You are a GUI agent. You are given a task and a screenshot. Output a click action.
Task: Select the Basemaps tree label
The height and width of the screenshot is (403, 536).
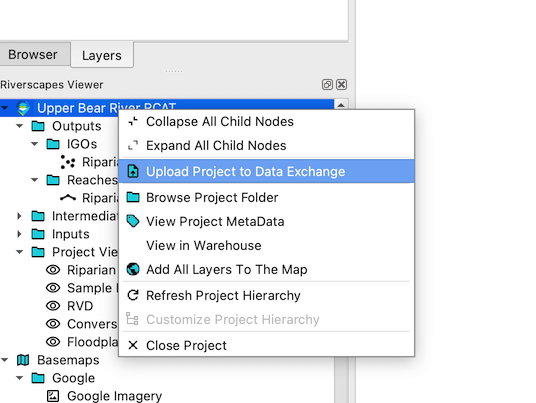click(x=68, y=360)
